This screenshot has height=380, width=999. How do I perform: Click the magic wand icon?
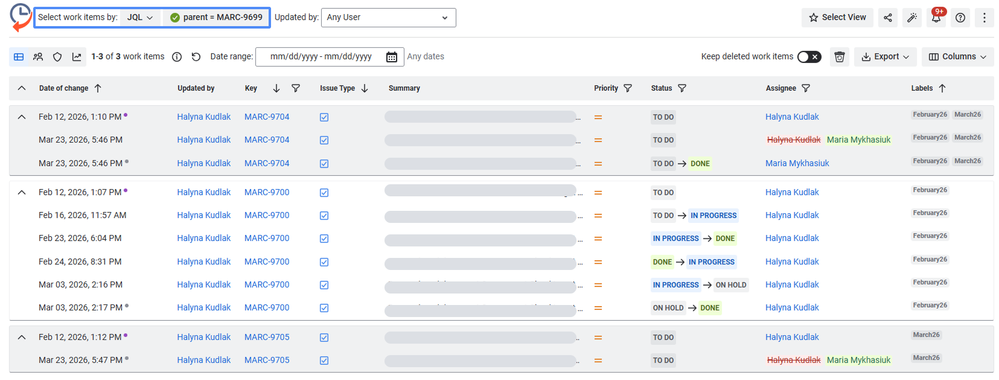pos(912,18)
